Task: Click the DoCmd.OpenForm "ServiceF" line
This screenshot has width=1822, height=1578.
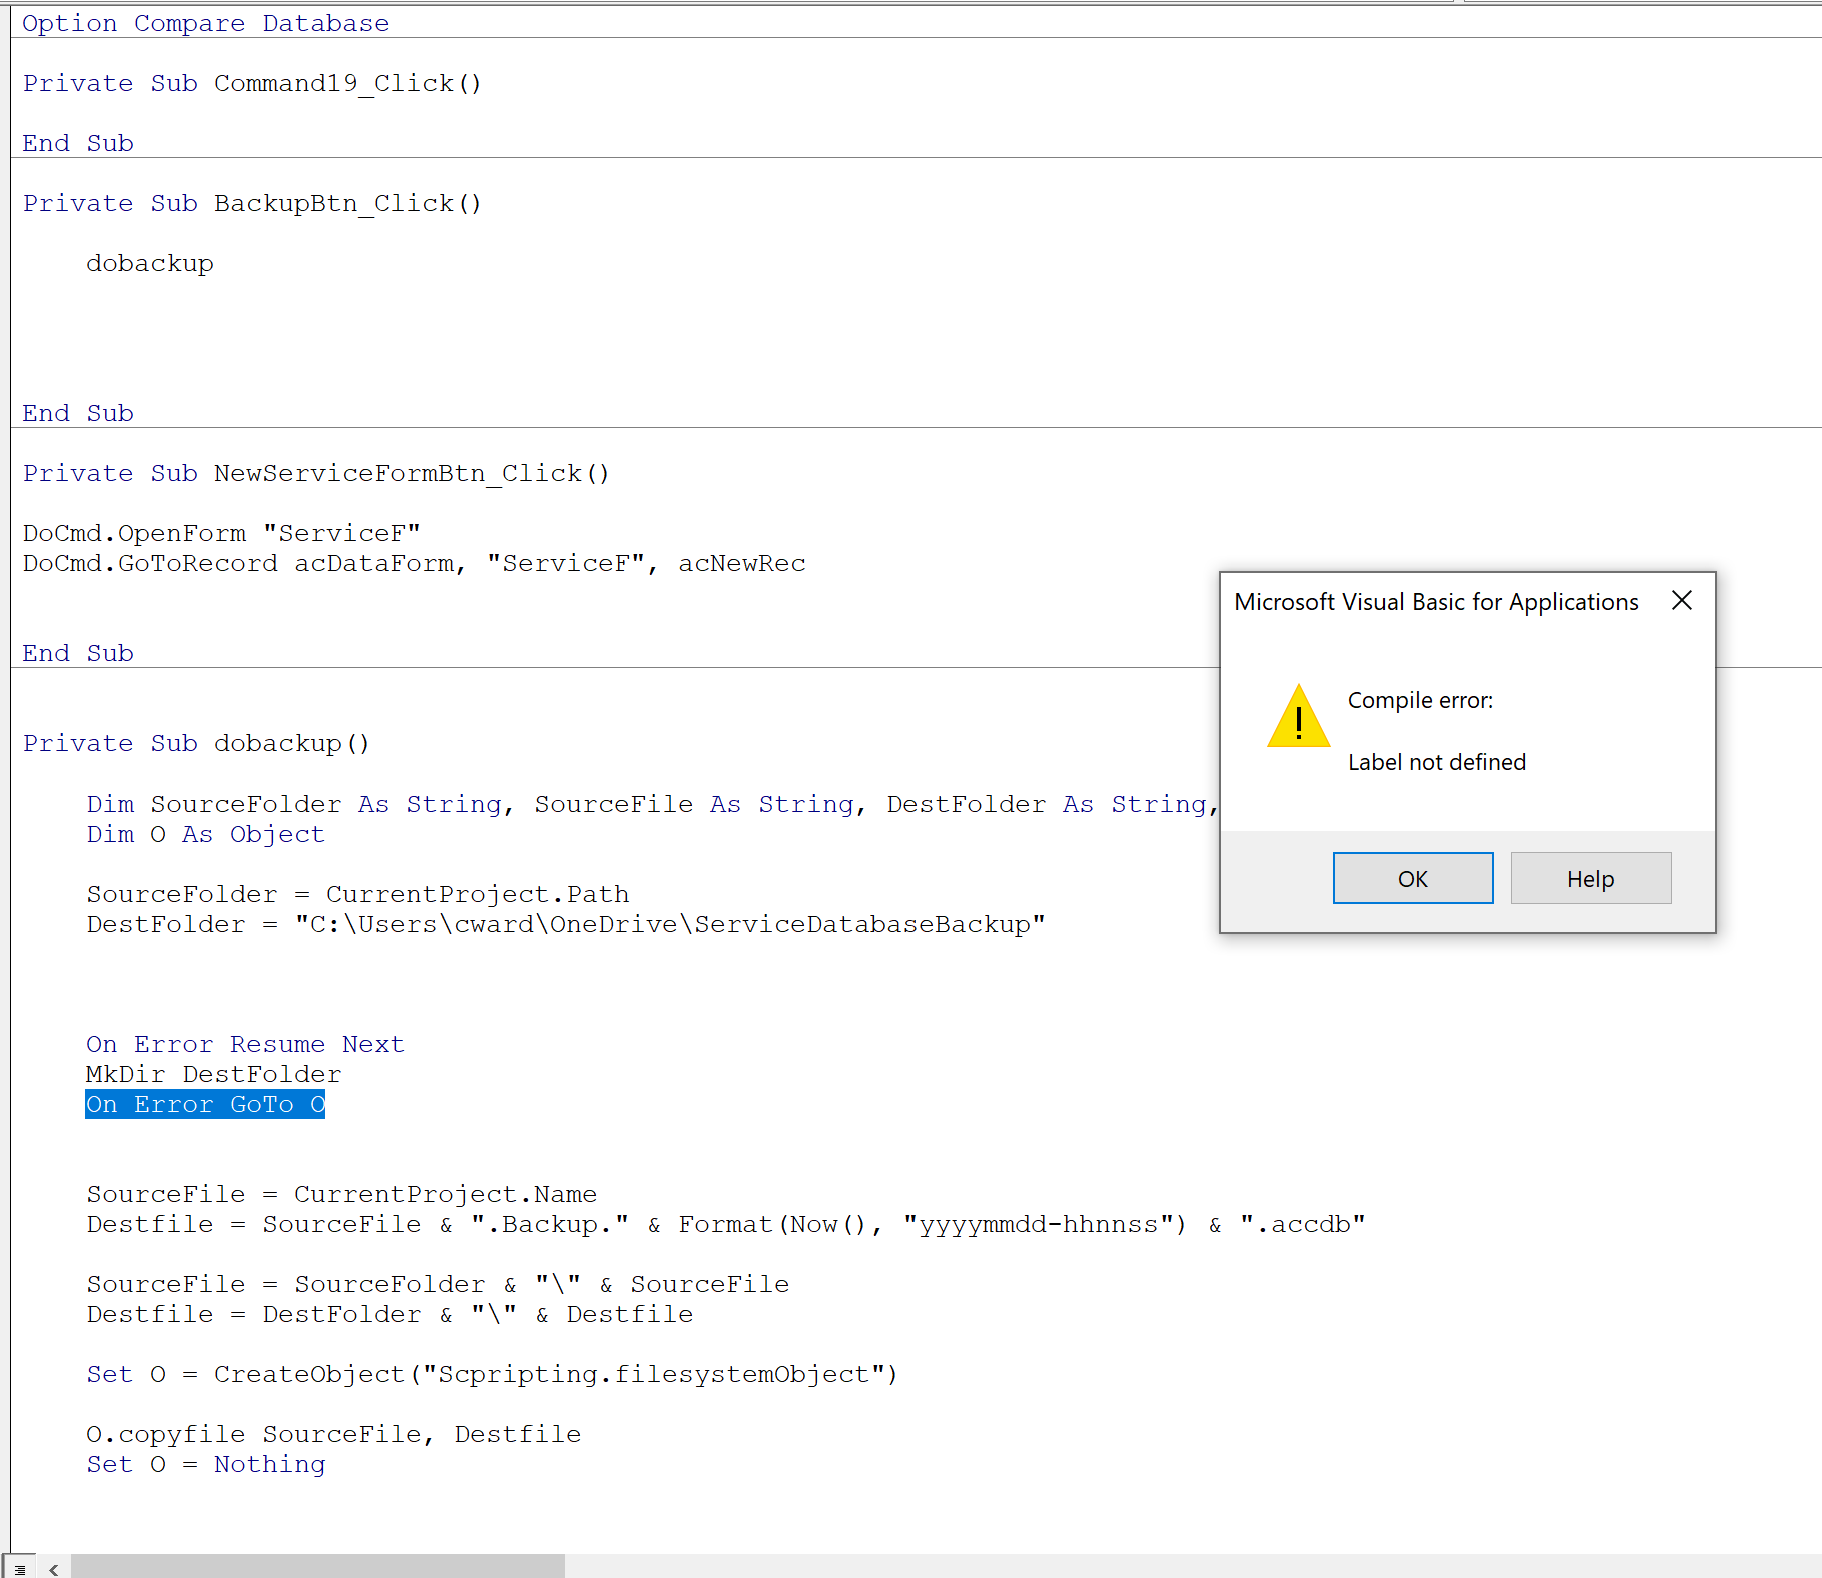Action: tap(221, 533)
